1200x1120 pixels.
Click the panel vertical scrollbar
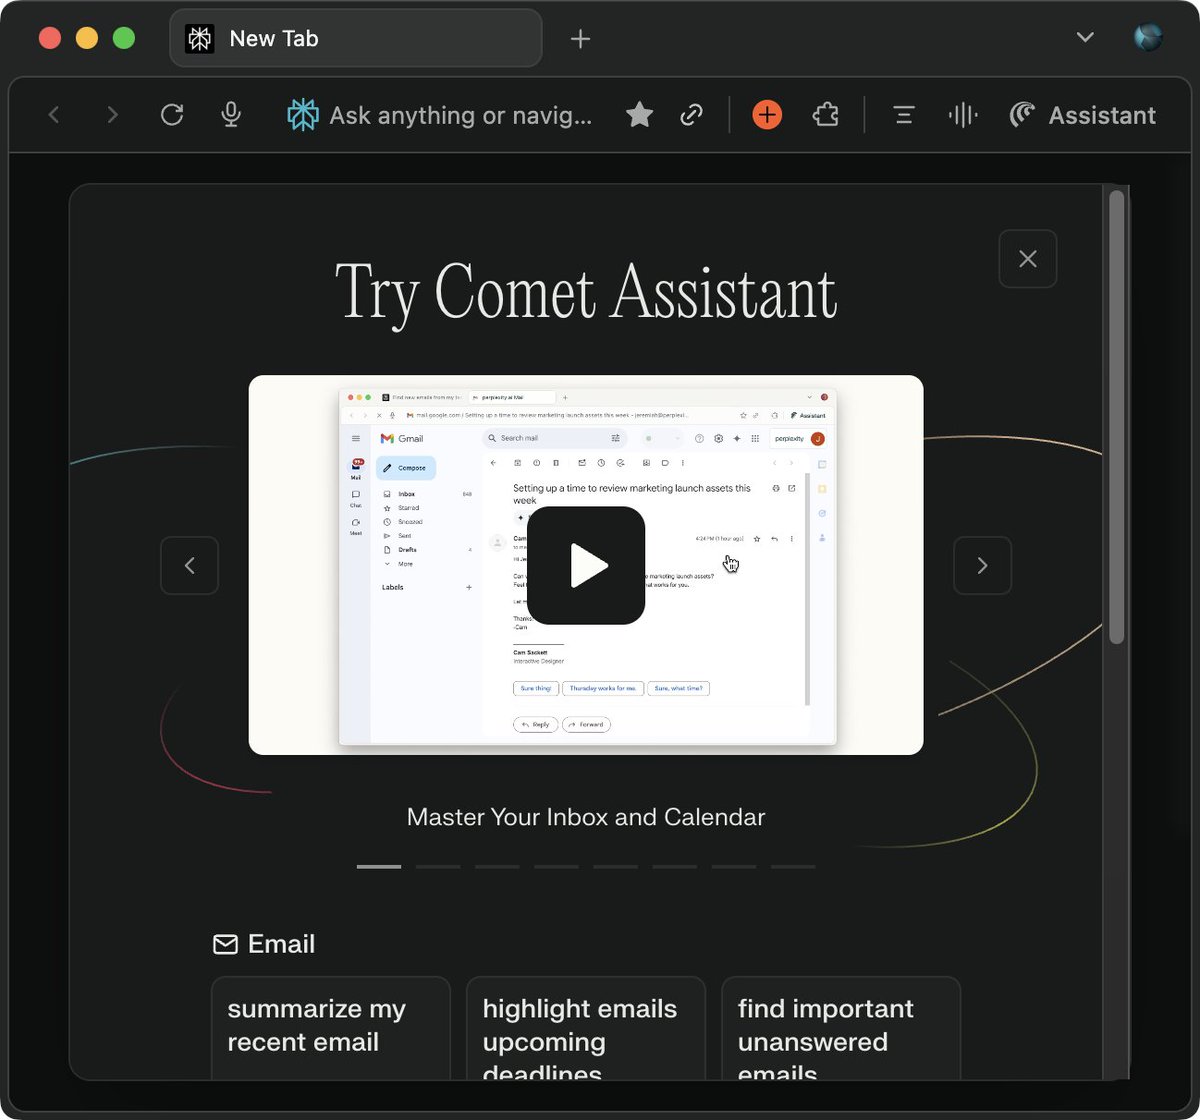point(1117,417)
